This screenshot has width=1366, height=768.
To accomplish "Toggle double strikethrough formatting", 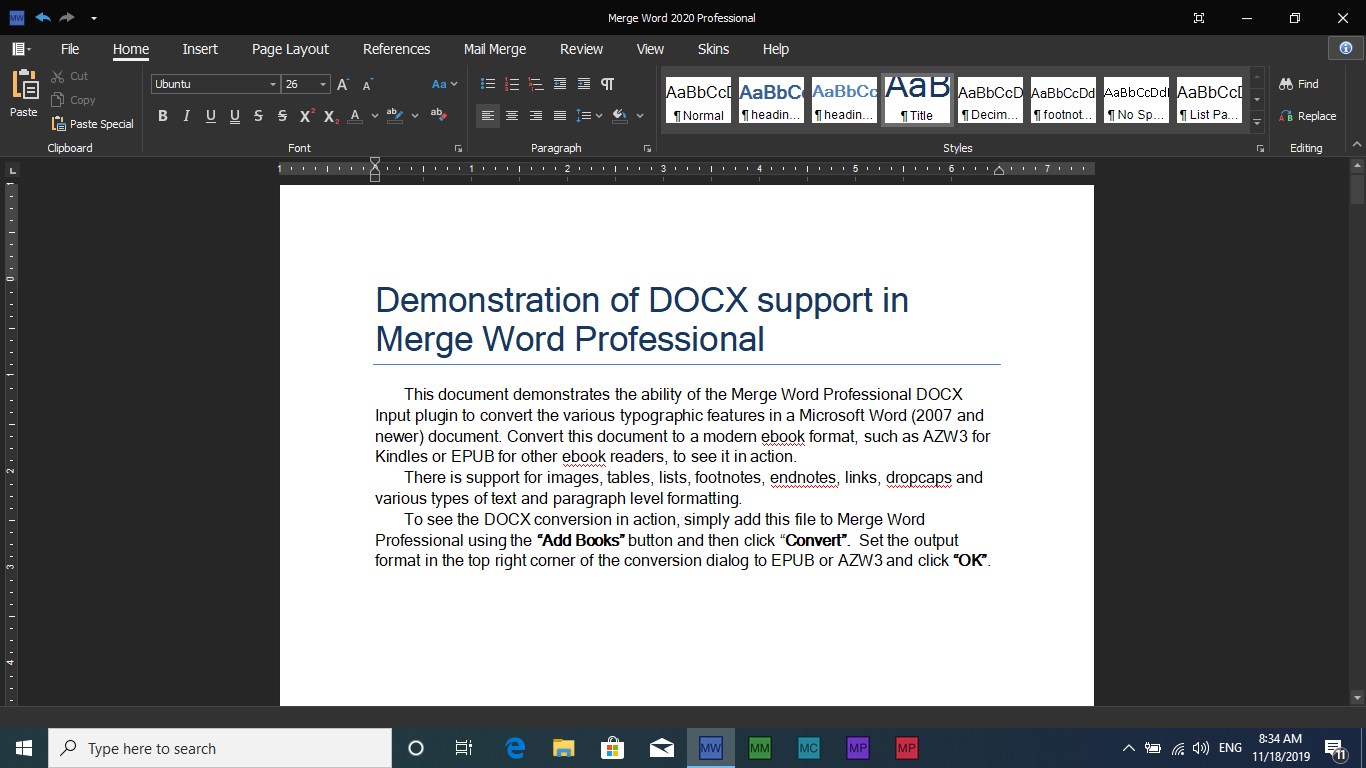I will pyautogui.click(x=283, y=116).
